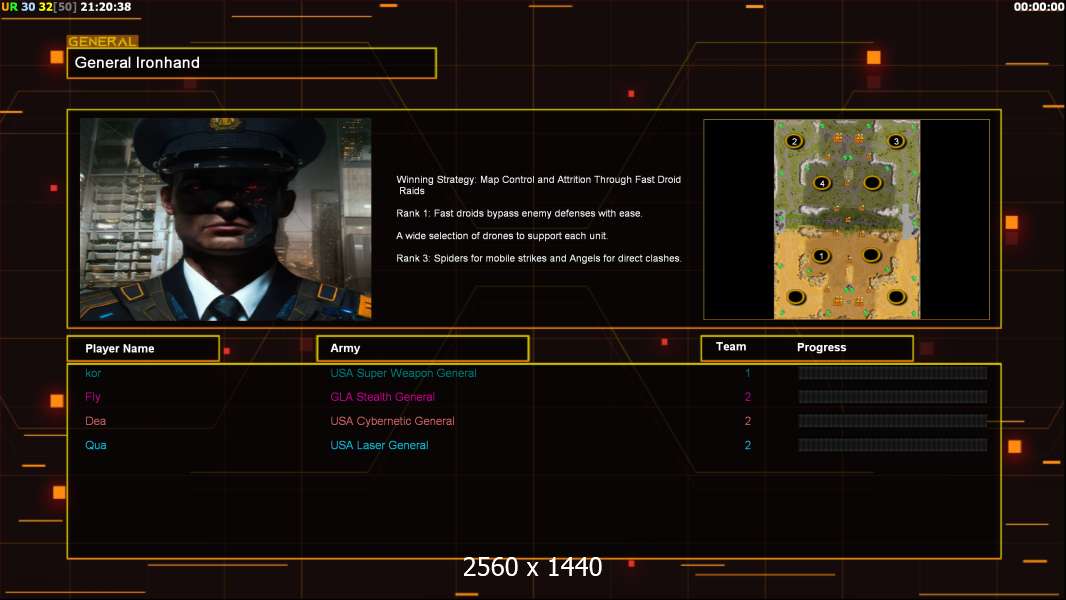This screenshot has width=1066, height=600.
Task: Click start position 3 on the map
Action: 896,141
